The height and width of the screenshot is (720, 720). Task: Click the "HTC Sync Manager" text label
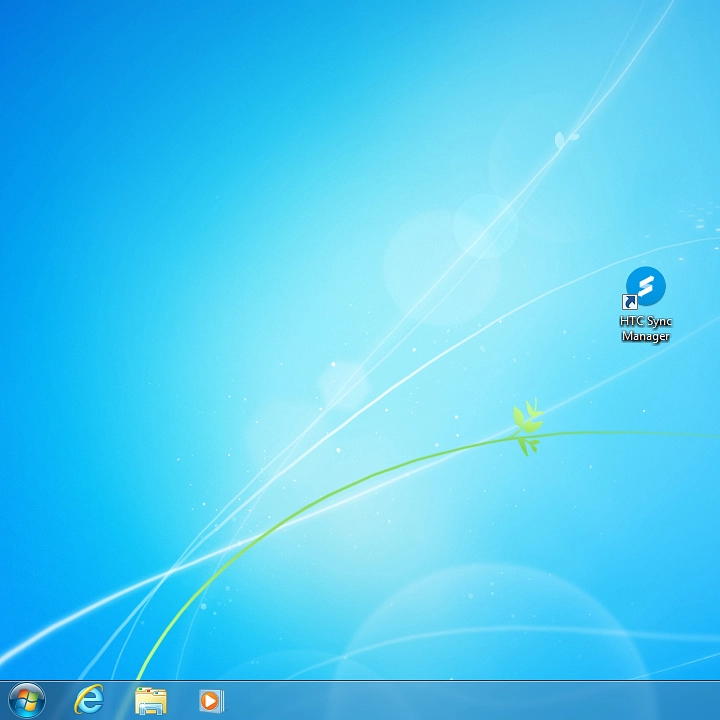[x=645, y=329]
